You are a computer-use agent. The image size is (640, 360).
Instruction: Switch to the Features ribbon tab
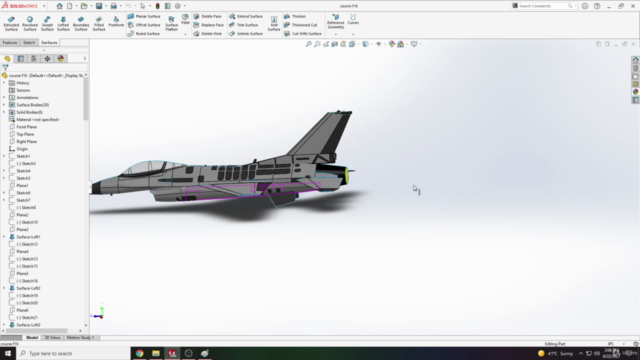click(10, 42)
